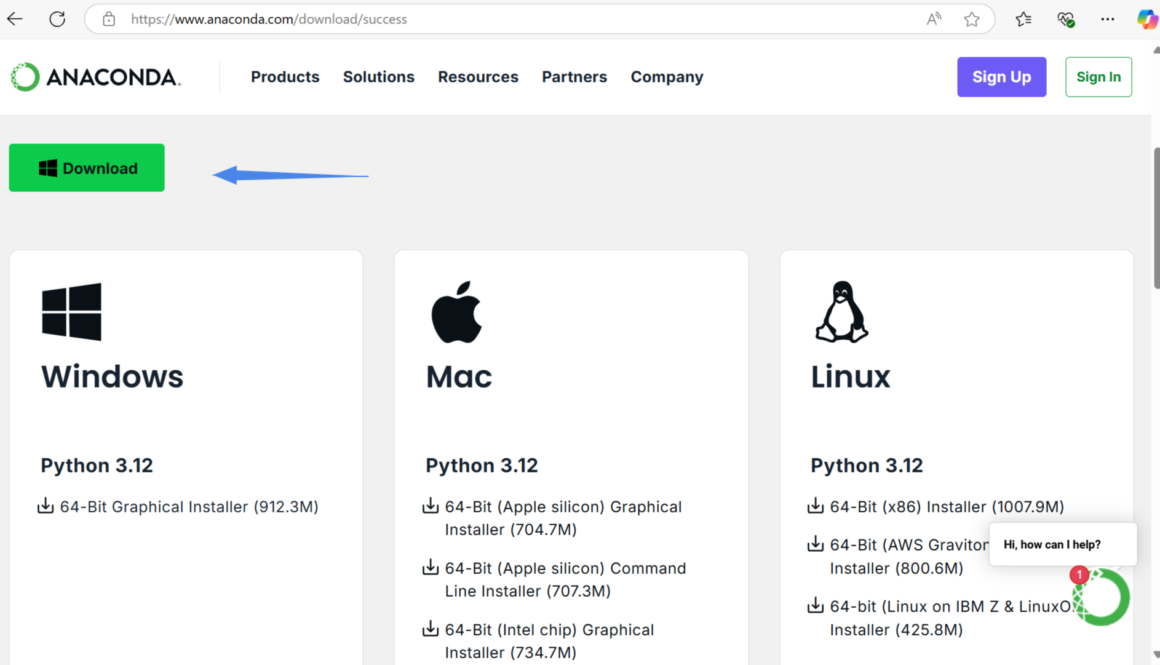1160x665 pixels.
Task: Click the URL address bar field
Action: pyautogui.click(x=500, y=19)
